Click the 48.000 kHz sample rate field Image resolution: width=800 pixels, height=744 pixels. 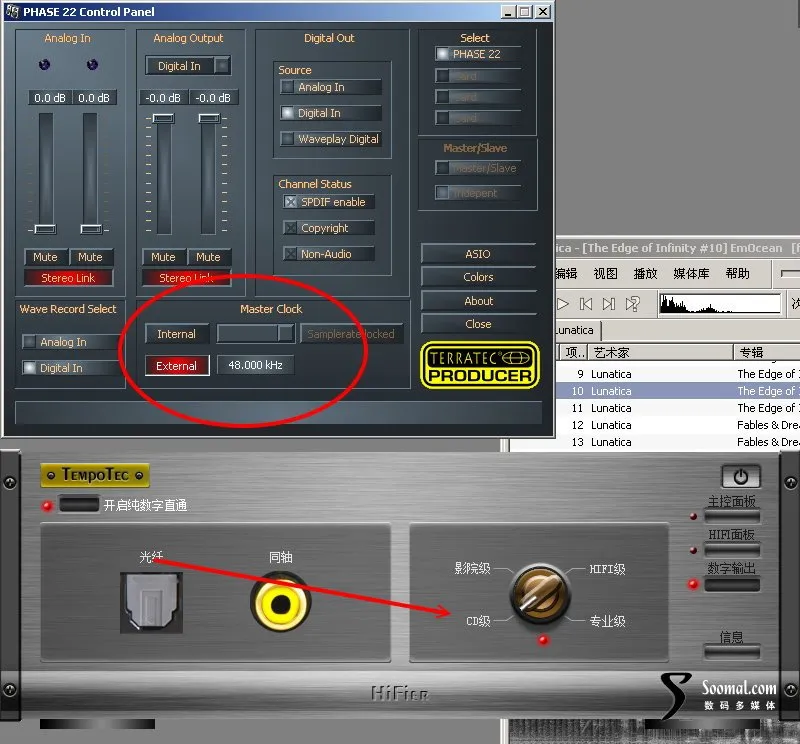(256, 365)
